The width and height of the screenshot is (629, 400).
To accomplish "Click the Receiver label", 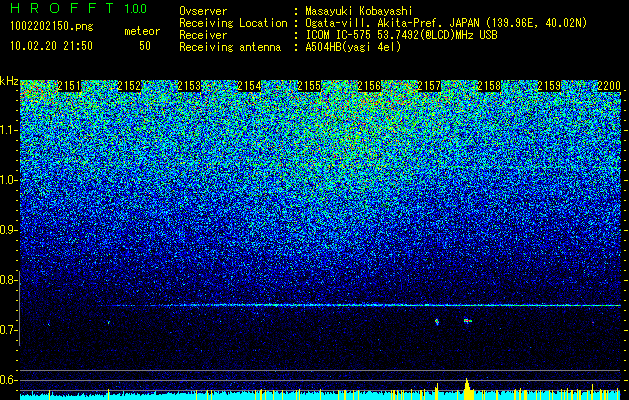I will point(203,35).
